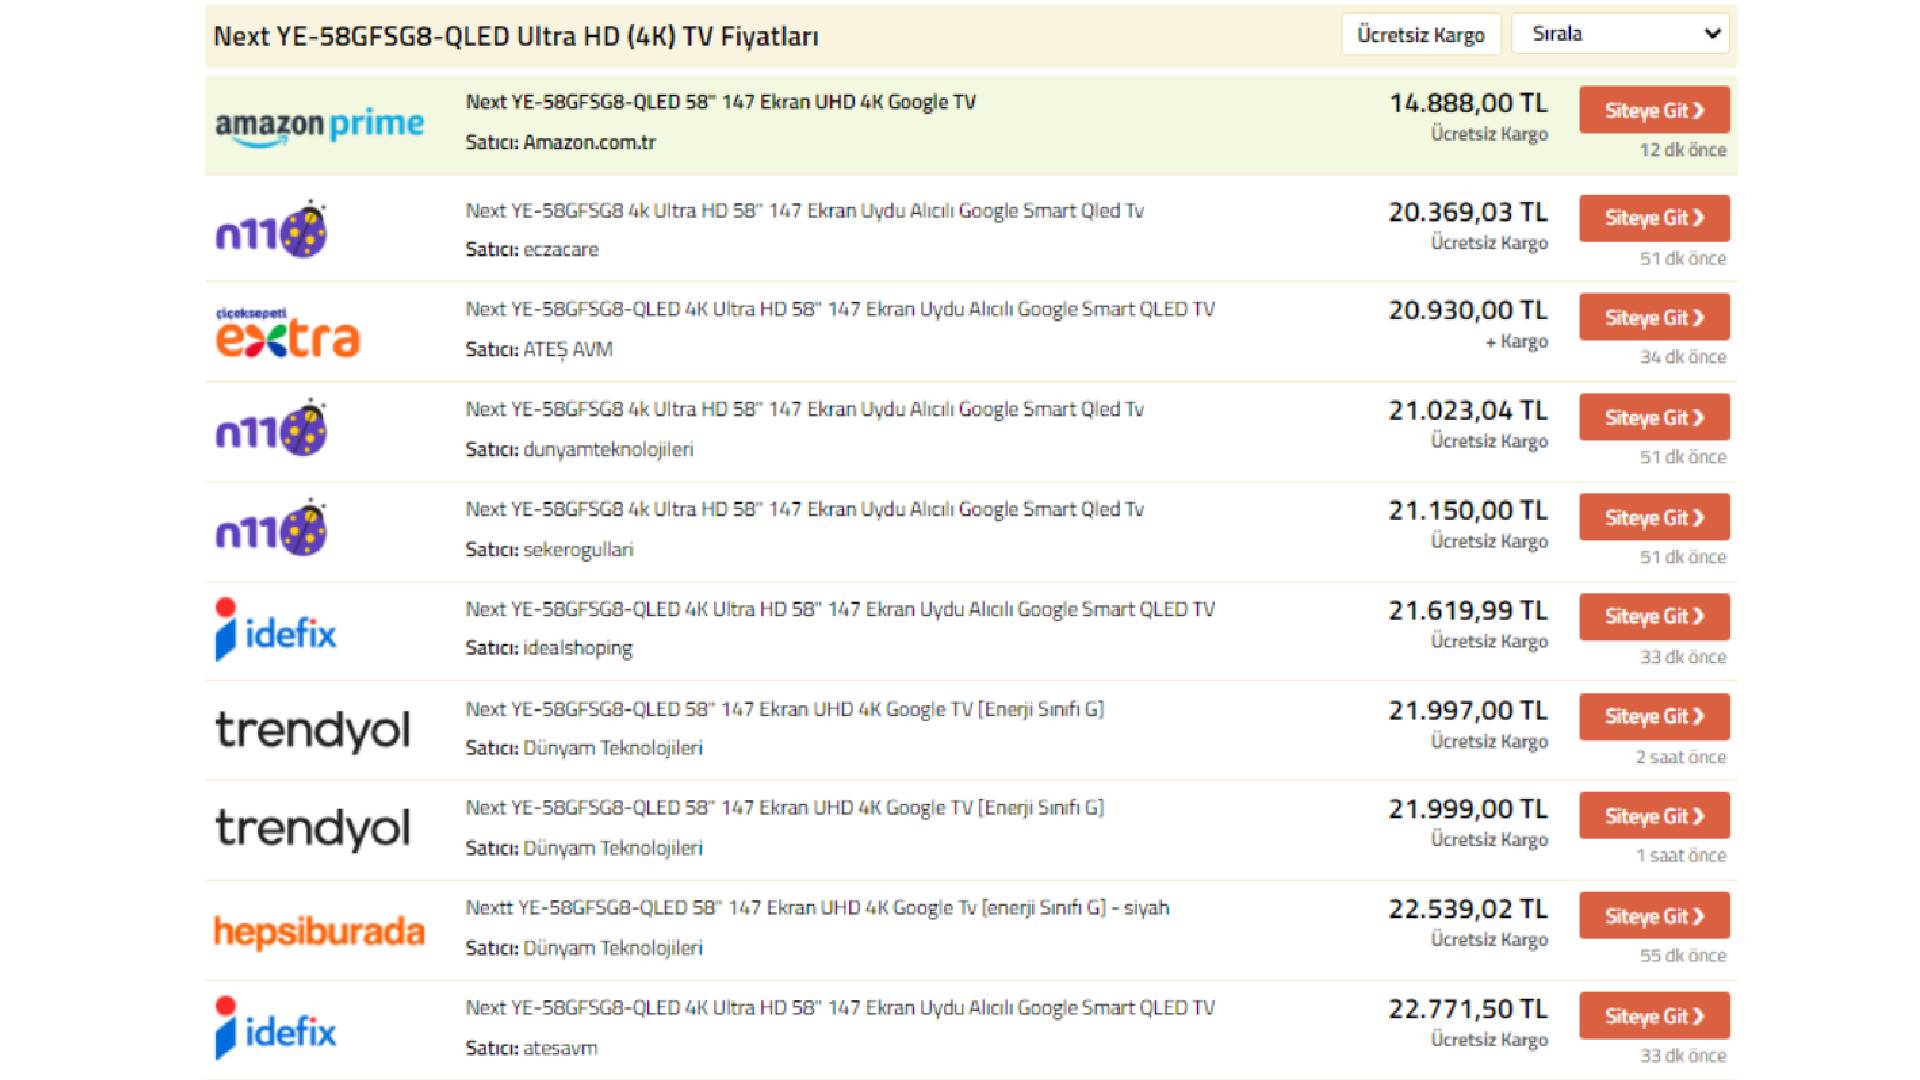Click the '1 saat önce' timestamp

[x=1681, y=856]
